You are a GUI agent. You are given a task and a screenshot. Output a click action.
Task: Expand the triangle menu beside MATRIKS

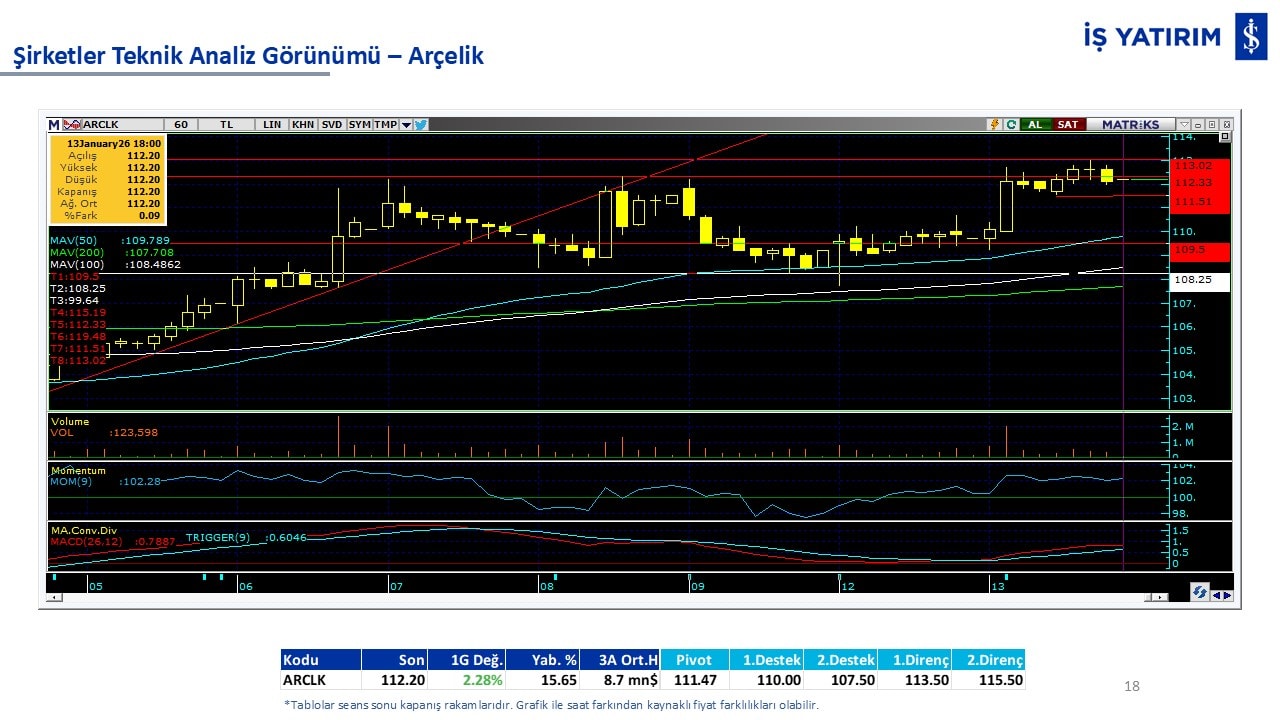pos(1184,125)
